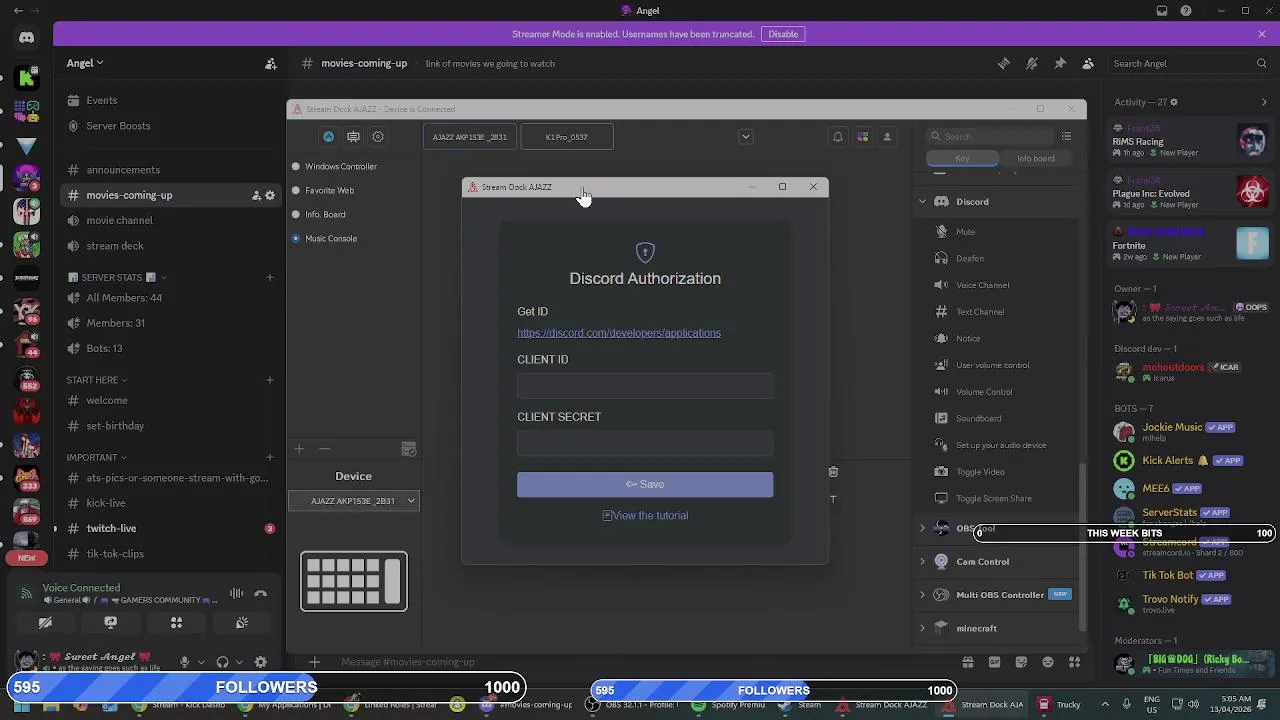Open Stream Dock settings gear icon
Image resolution: width=1280 pixels, height=720 pixels.
pos(378,137)
